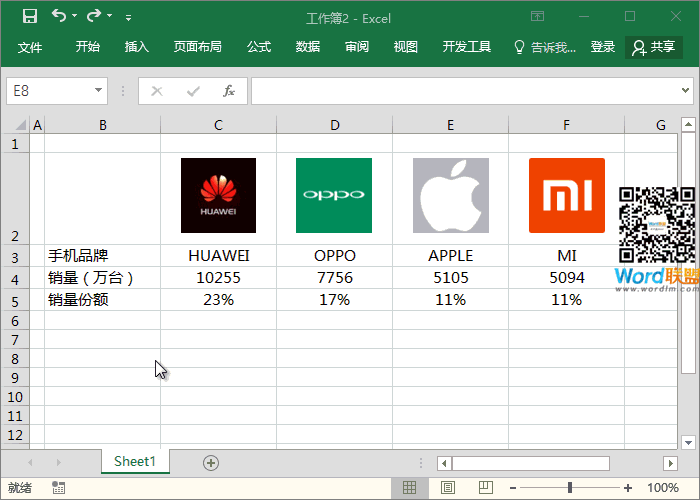Switch to the 插入 ribbon tab
The width and height of the screenshot is (700, 500).
pyautogui.click(x=136, y=46)
